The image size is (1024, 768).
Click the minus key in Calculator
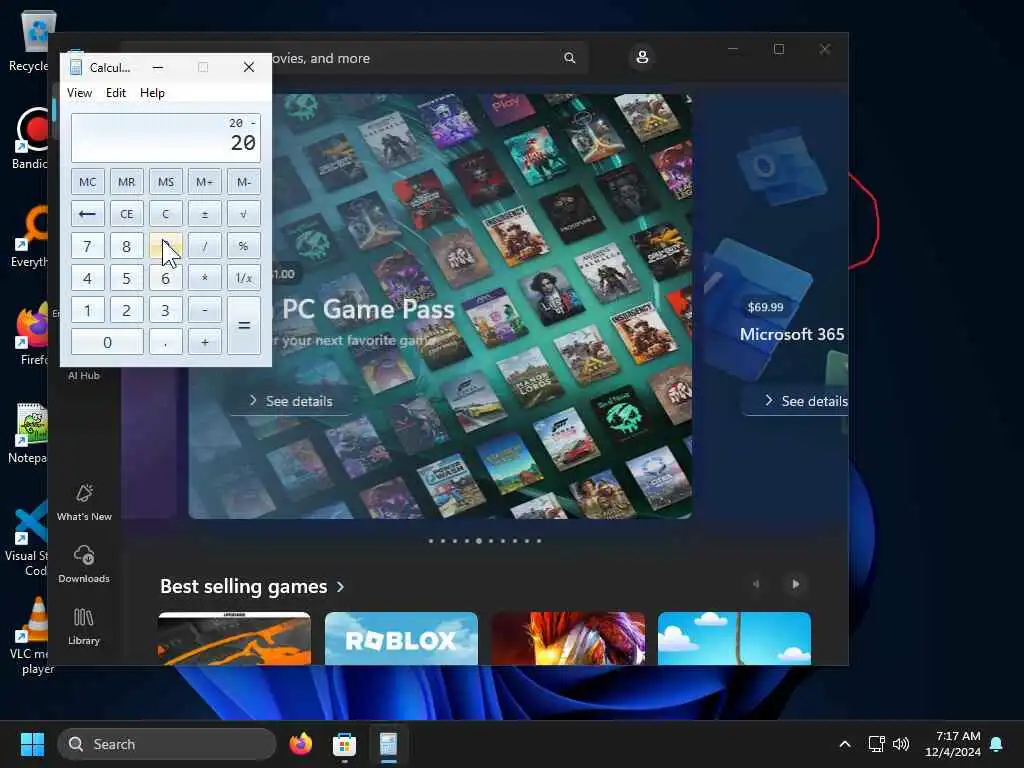coord(204,310)
